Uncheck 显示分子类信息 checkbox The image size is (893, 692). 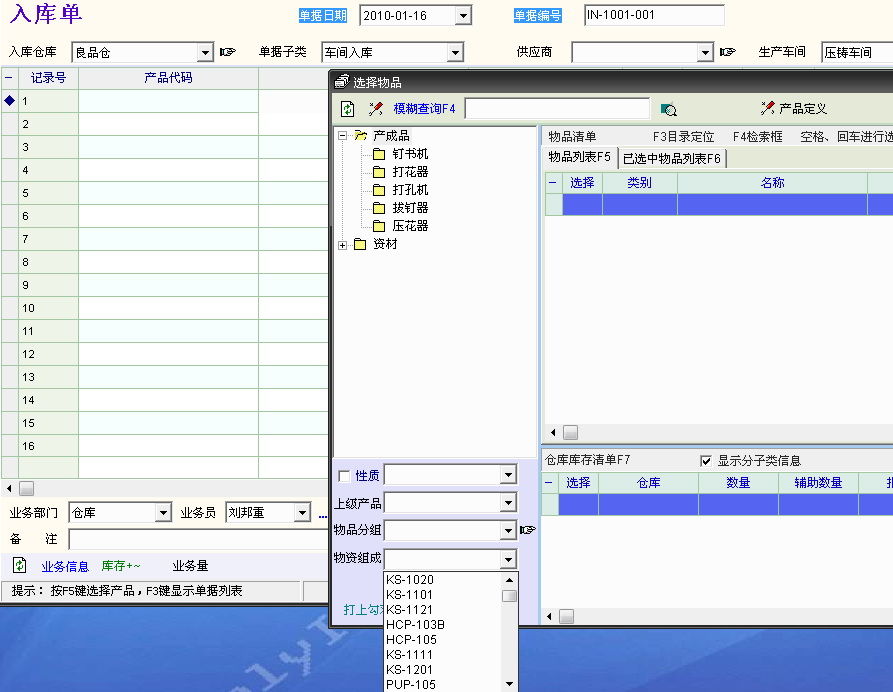(x=707, y=461)
